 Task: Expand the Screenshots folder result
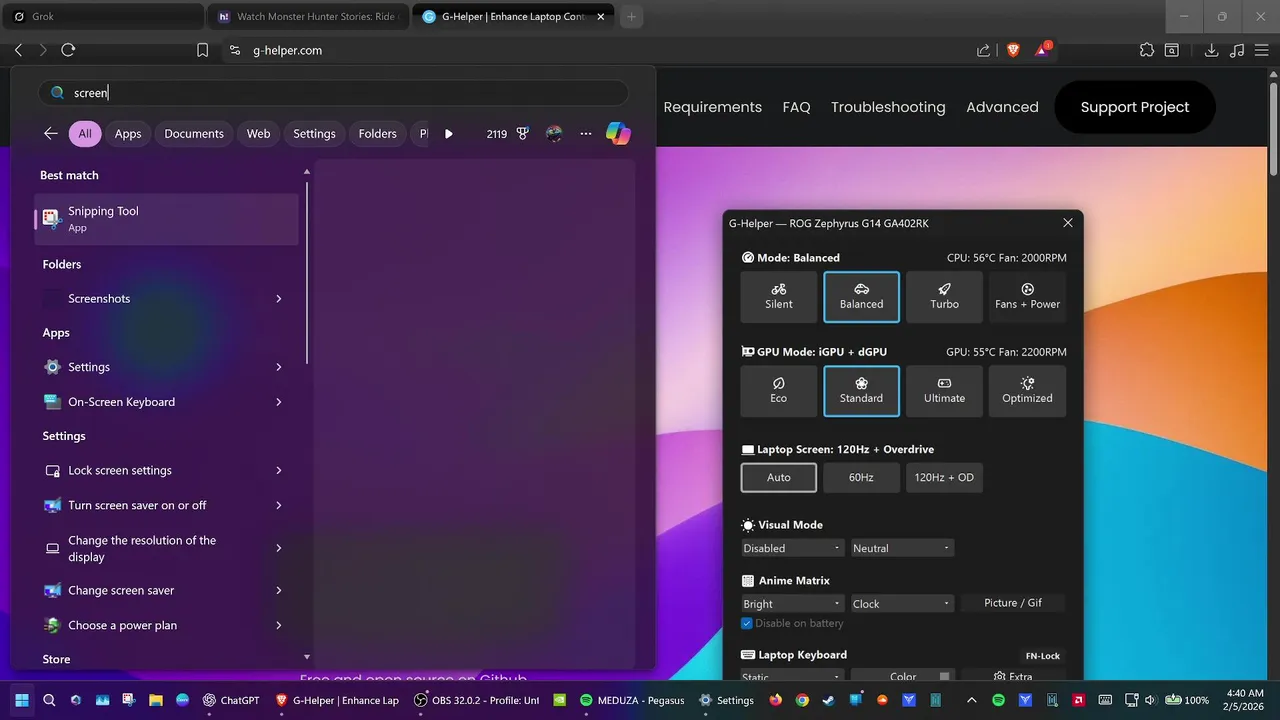point(279,299)
